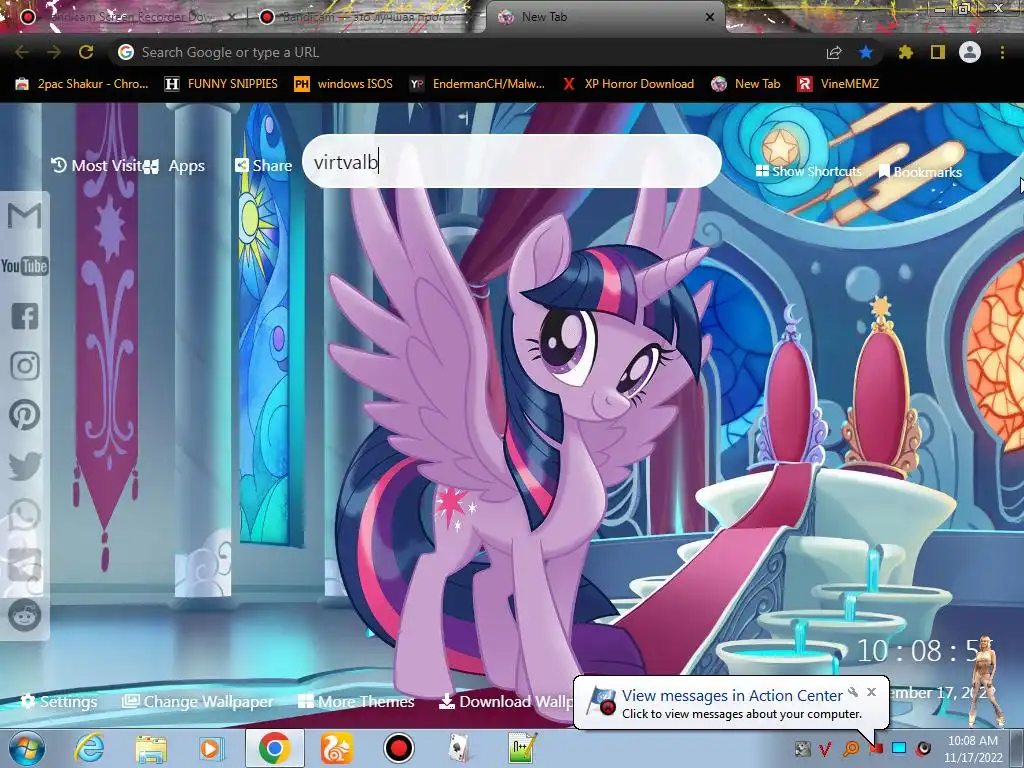The width and height of the screenshot is (1024, 768).
Task: Open Notepad++ taskbar icon
Action: 522,748
